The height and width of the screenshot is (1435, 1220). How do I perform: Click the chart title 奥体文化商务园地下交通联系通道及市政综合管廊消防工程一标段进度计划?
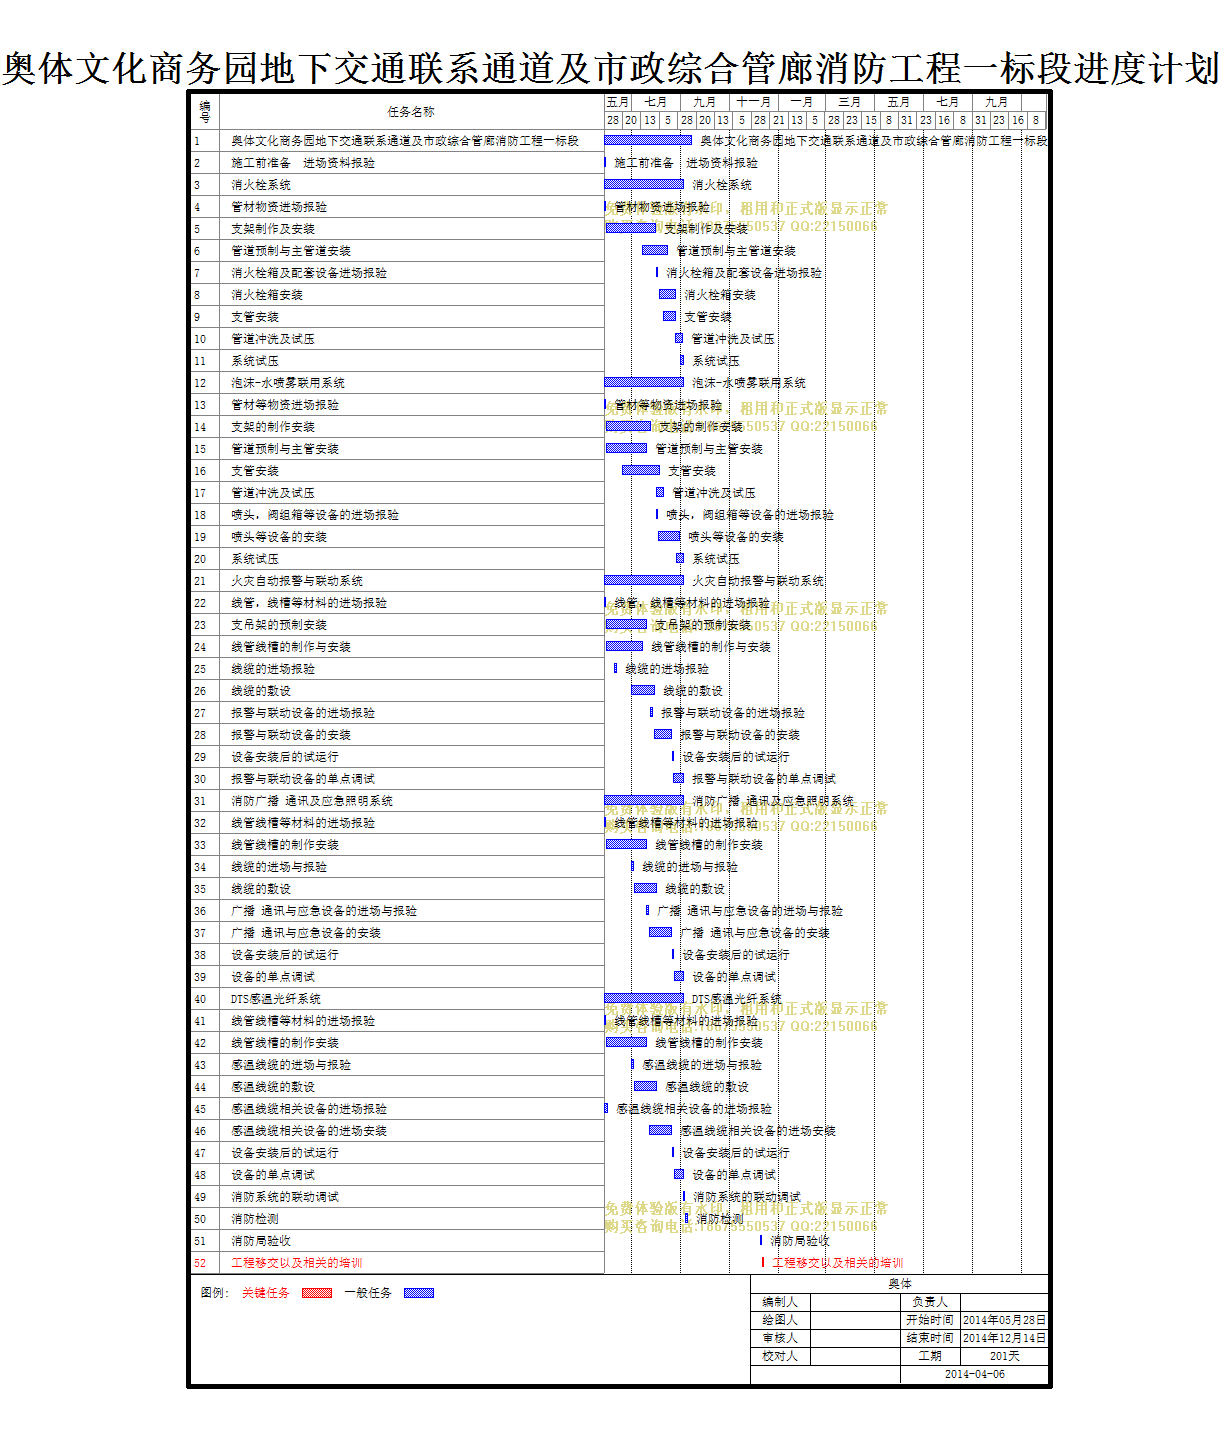tap(610, 68)
